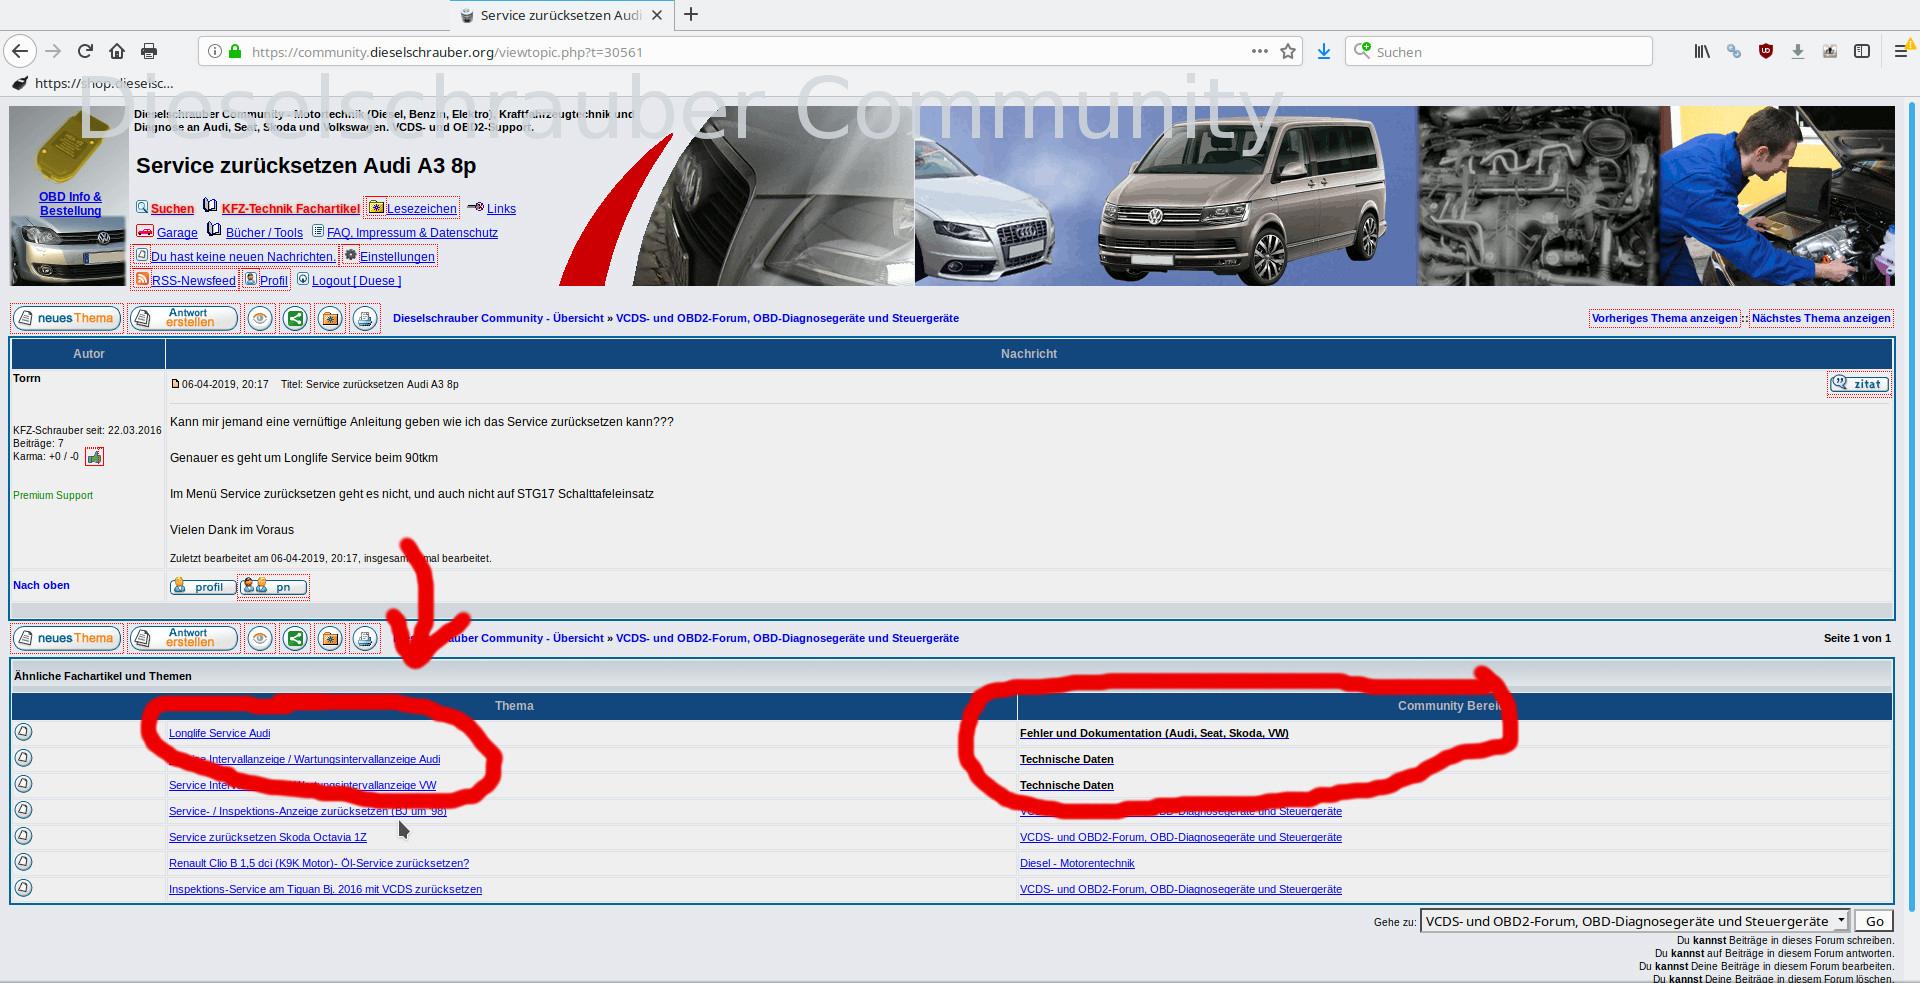Click the bookmark folder icon above the post
The height and width of the screenshot is (983, 1920).
(x=330, y=319)
